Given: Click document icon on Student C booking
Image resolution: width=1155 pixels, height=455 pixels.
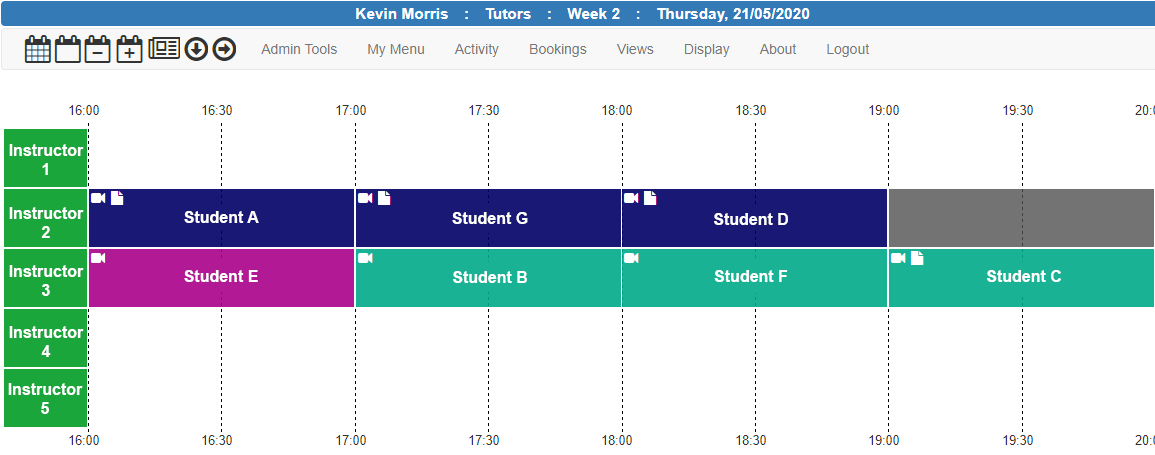Looking at the screenshot, I should [917, 258].
